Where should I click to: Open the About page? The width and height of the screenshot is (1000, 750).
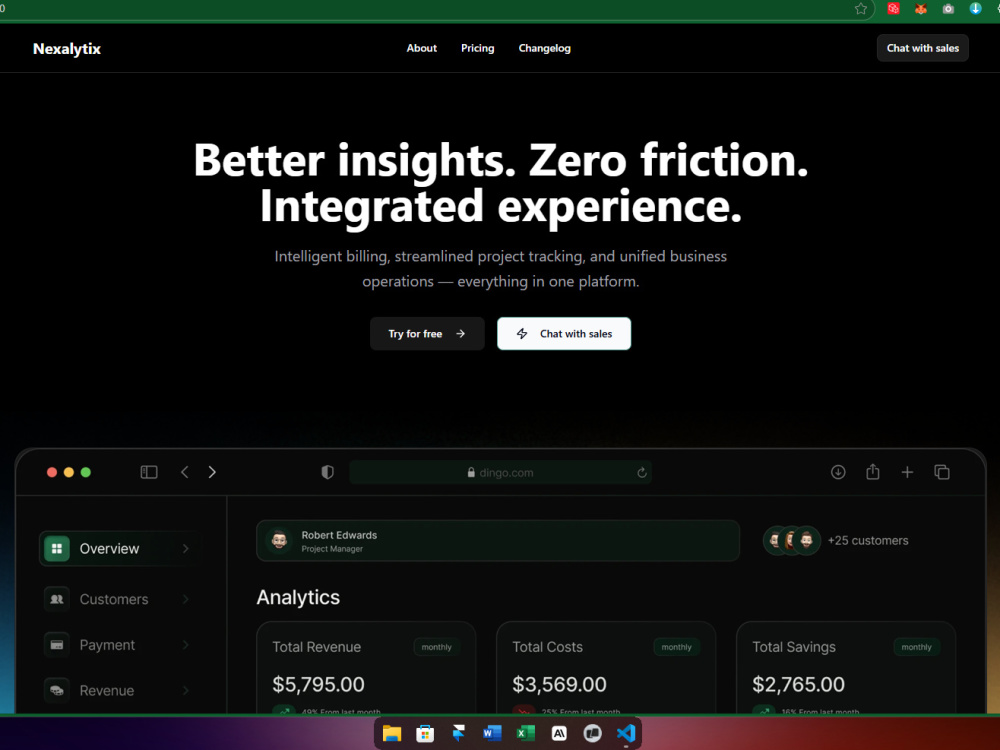422,48
